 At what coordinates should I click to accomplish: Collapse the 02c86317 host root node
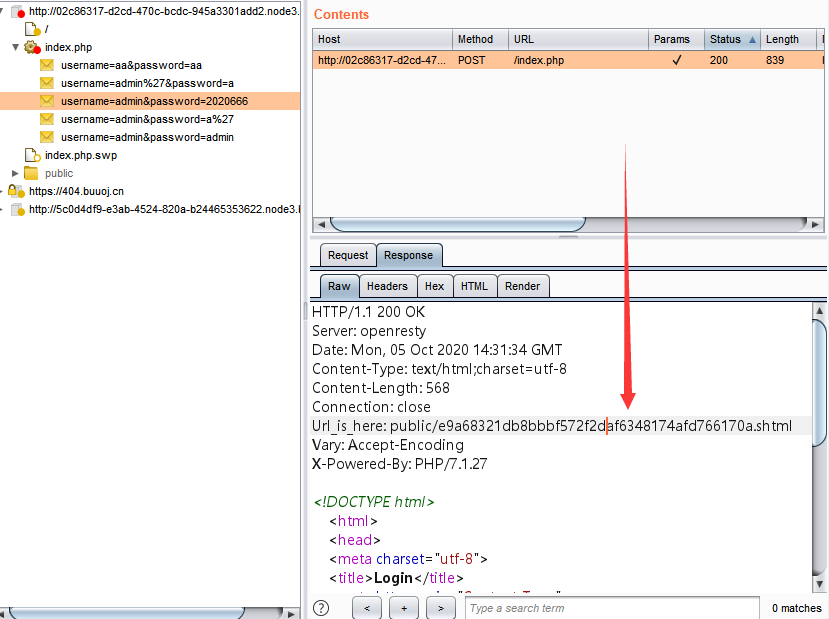pos(2,11)
